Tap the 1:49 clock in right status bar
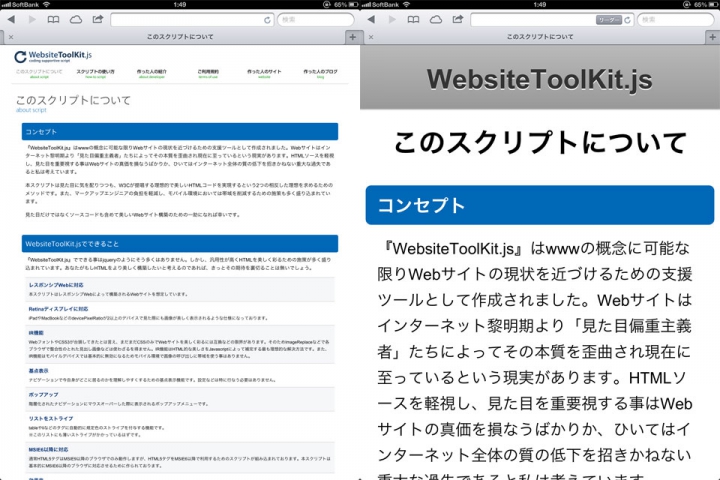Screen dimensions: 720x480 540,4
